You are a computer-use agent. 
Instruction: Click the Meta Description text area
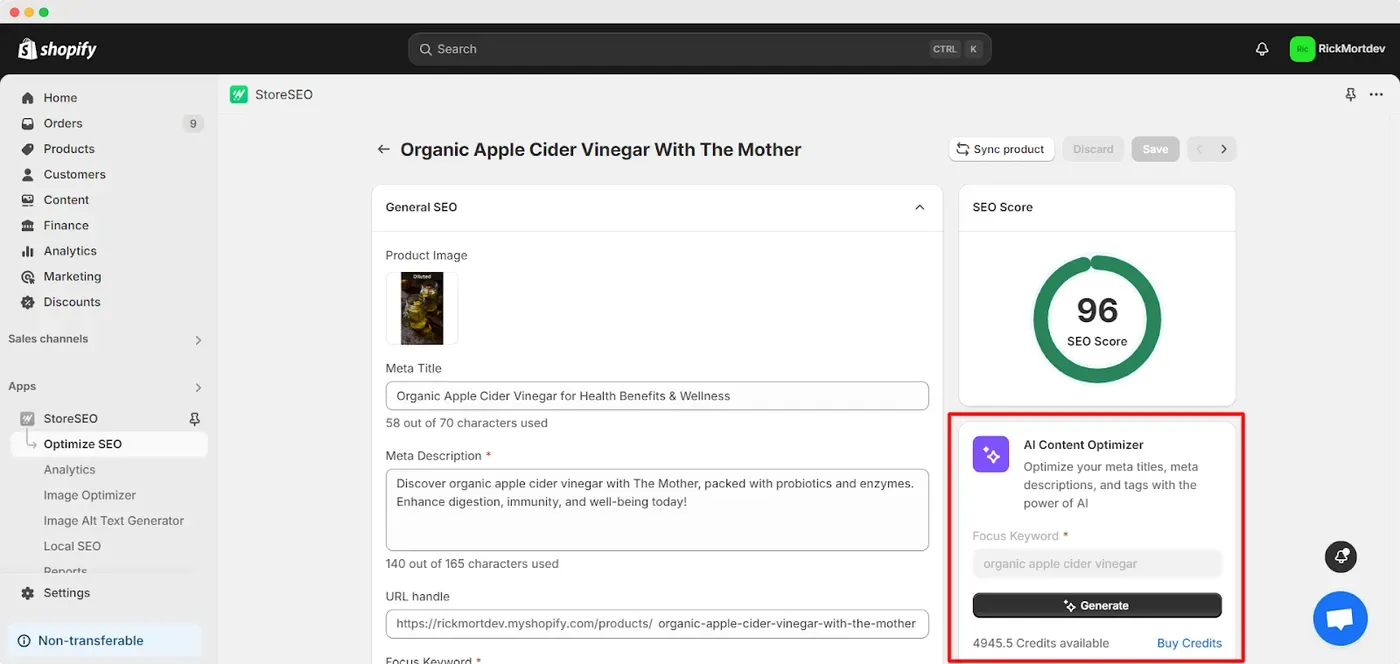[x=657, y=510]
